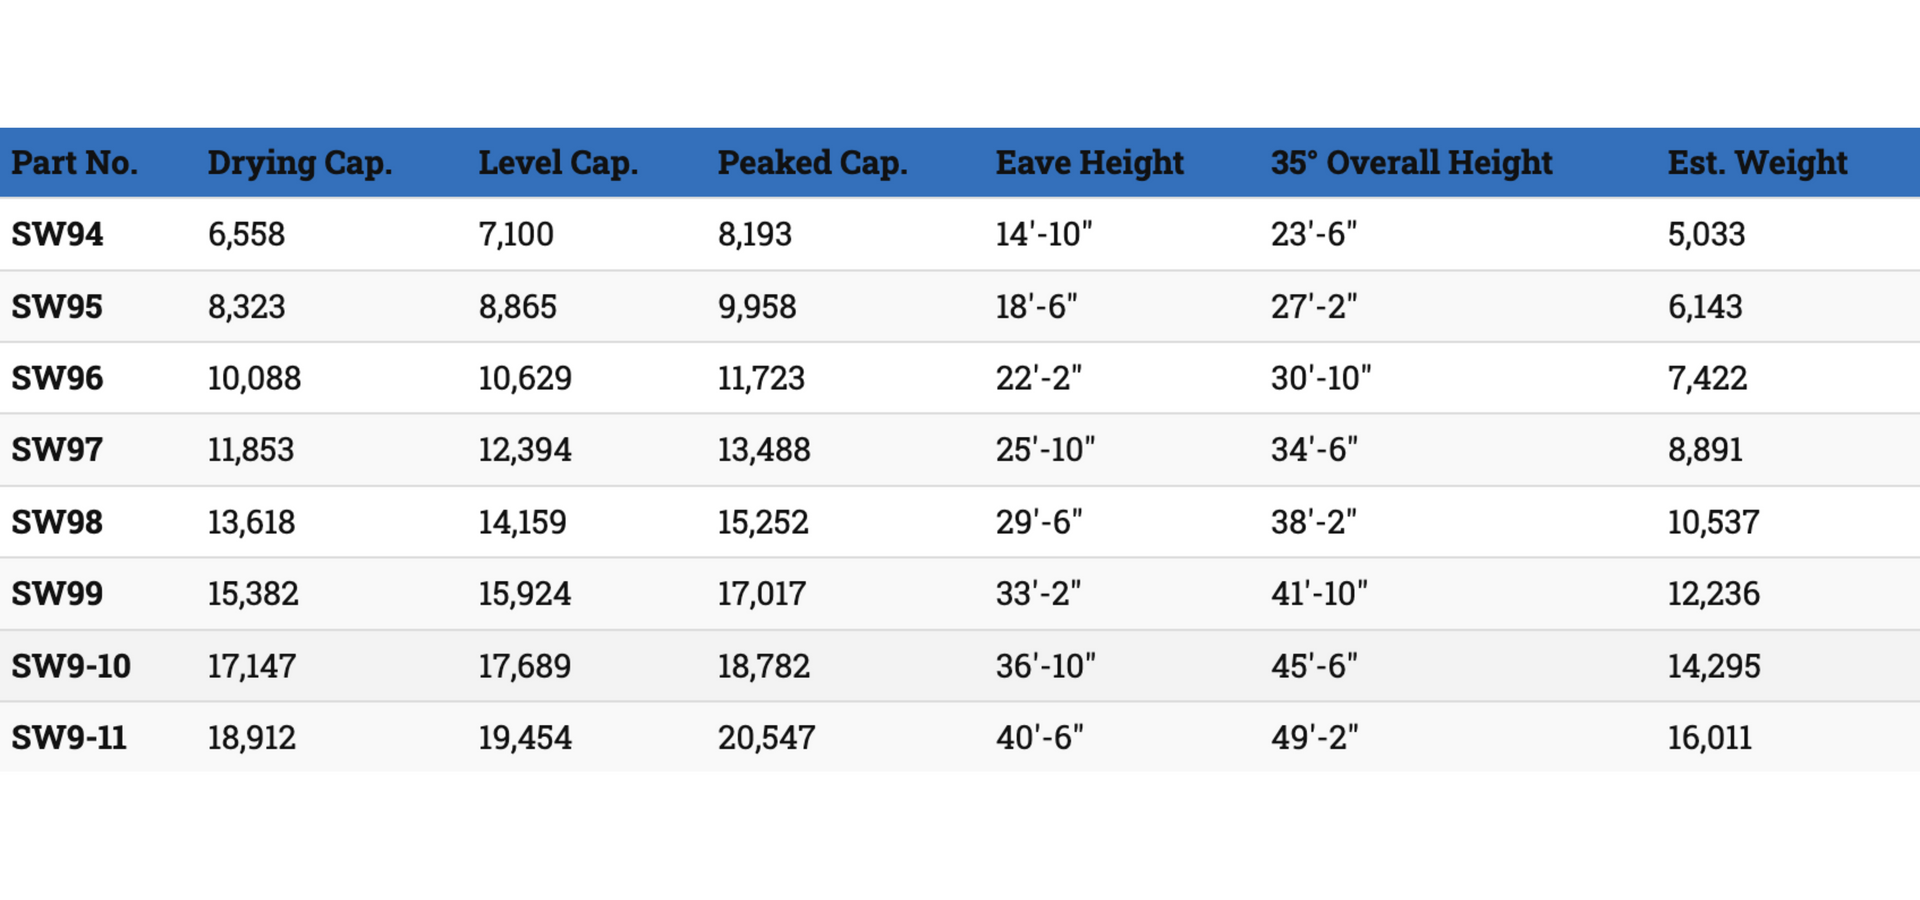Click the SW95 row label
The height and width of the screenshot is (900, 1920).
(x=57, y=306)
